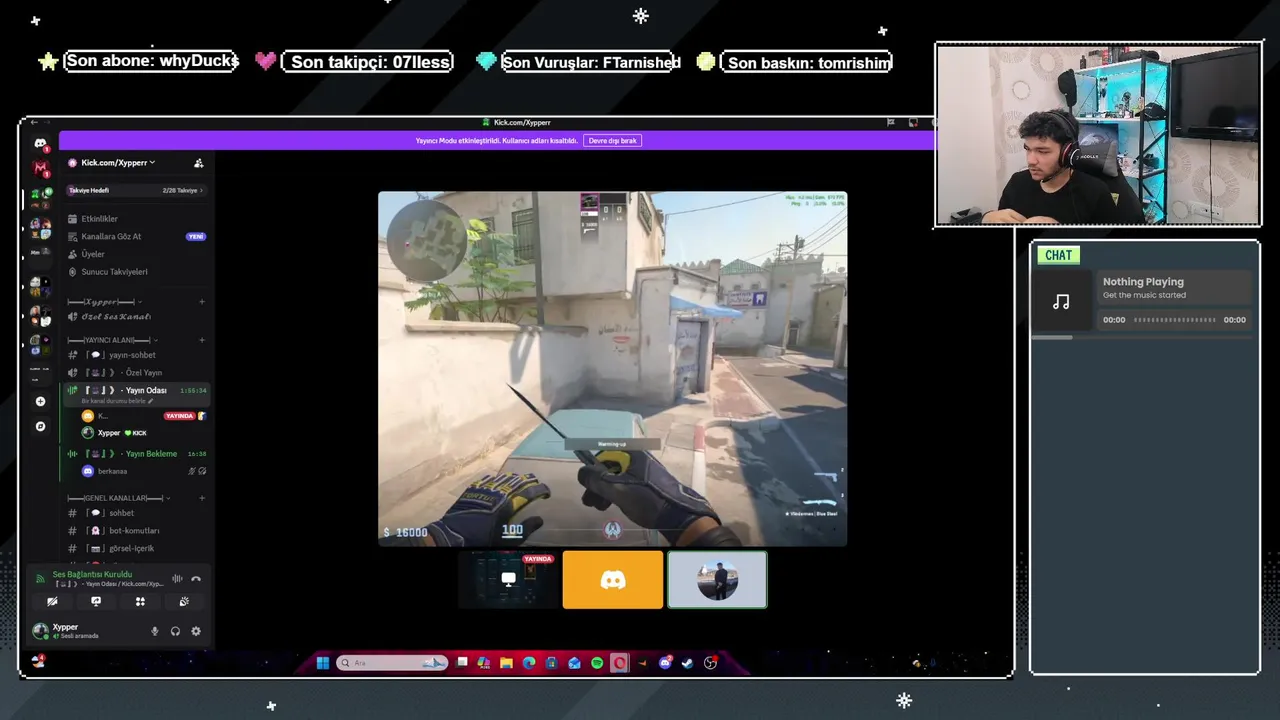Collapse the YAYINCI ALANI category

coord(112,340)
